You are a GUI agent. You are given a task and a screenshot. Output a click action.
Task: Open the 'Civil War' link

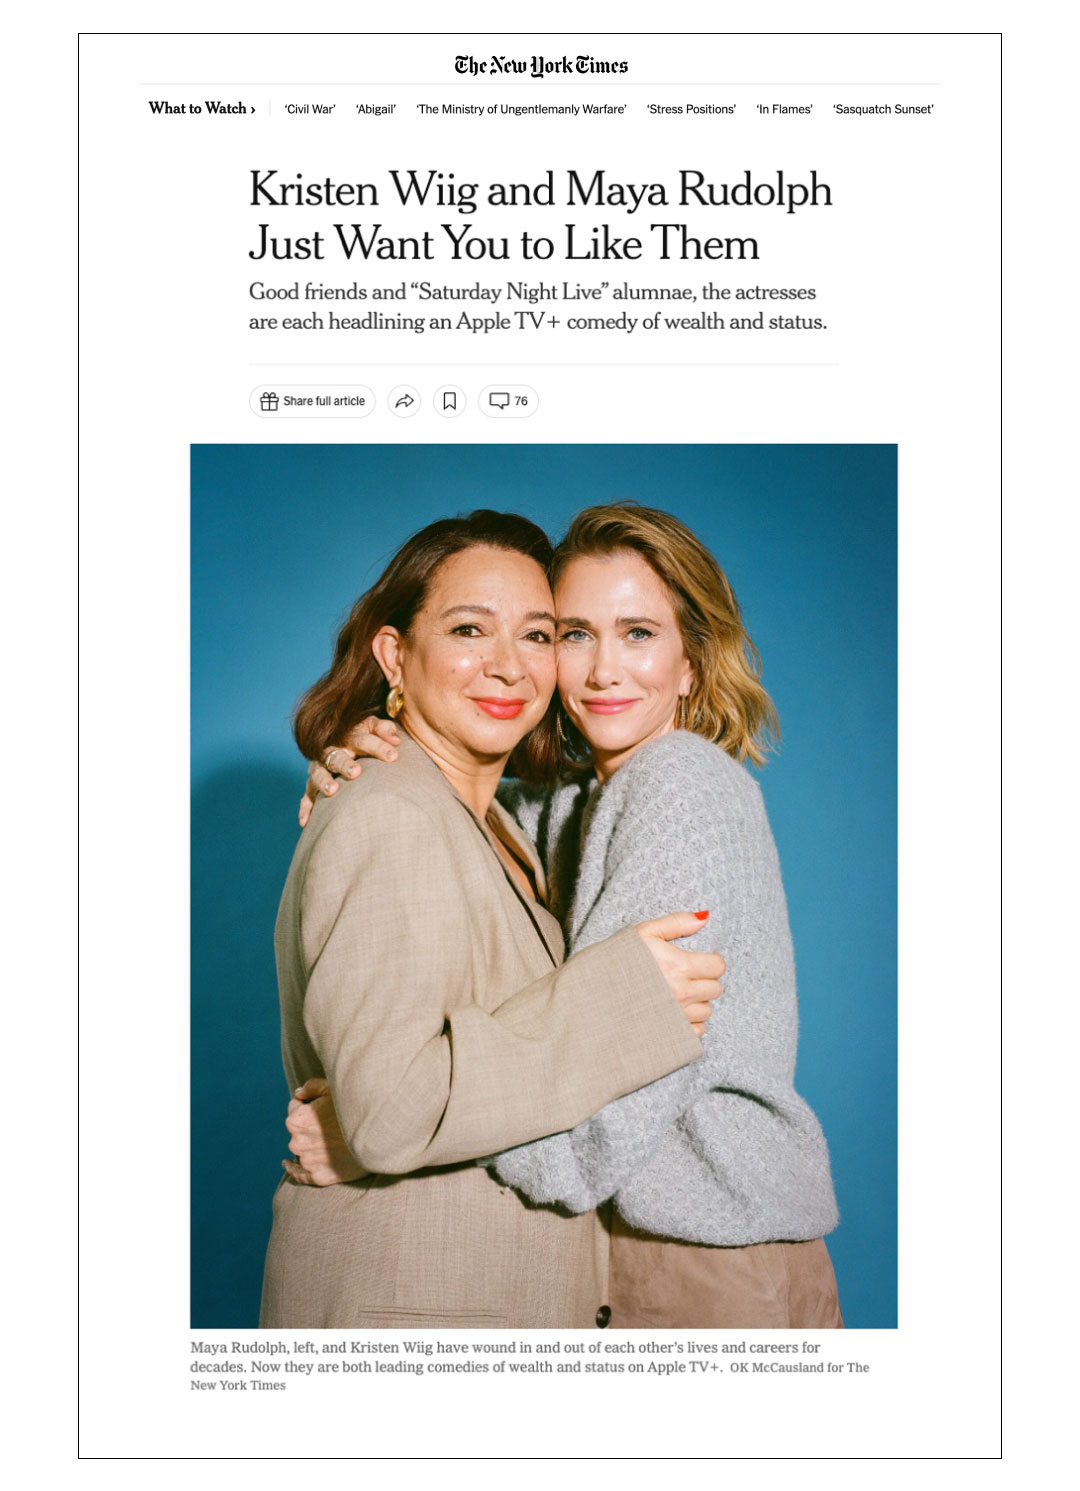(310, 109)
